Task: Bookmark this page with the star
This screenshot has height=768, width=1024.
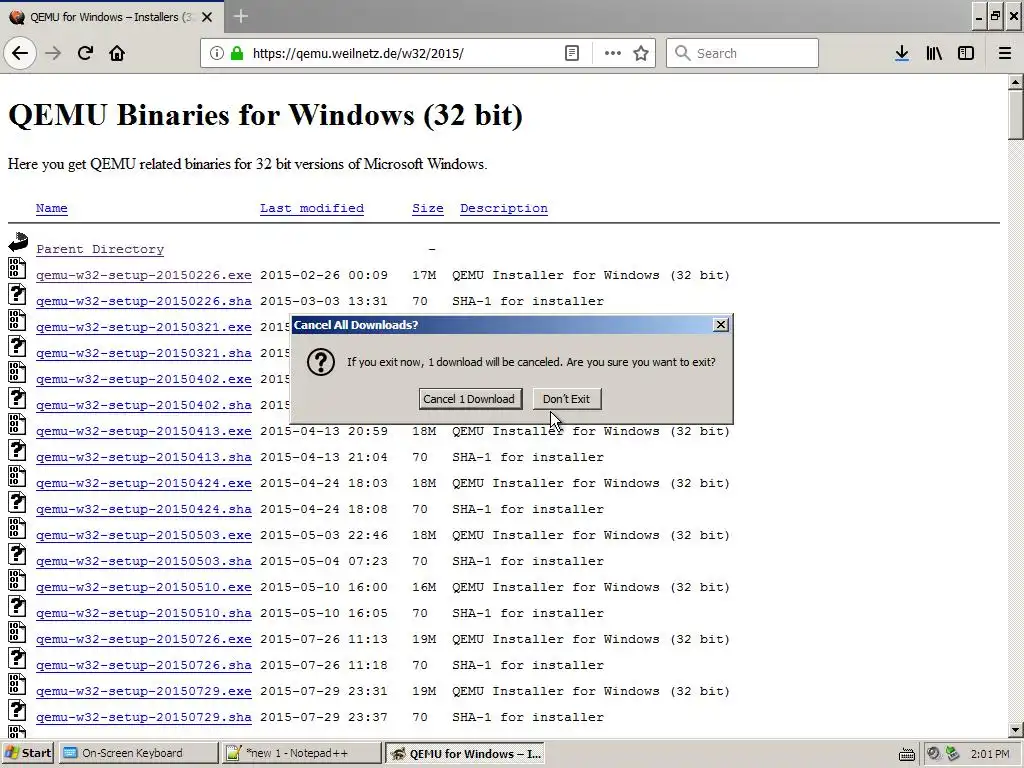Action: 641,53
